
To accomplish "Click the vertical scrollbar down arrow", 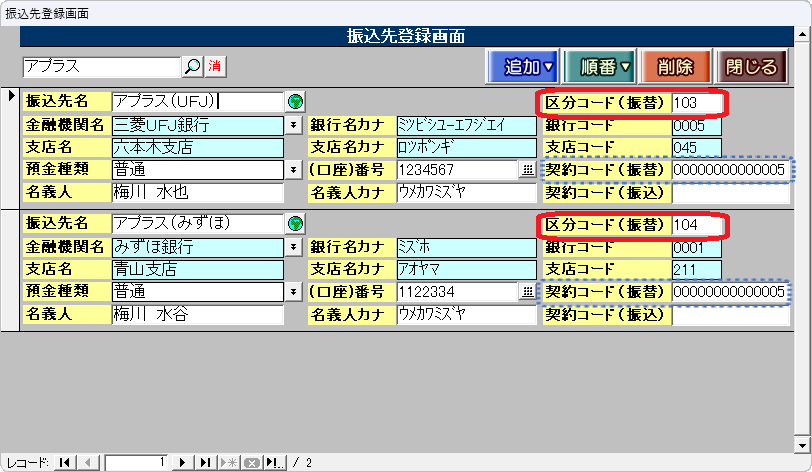I will tap(802, 444).
